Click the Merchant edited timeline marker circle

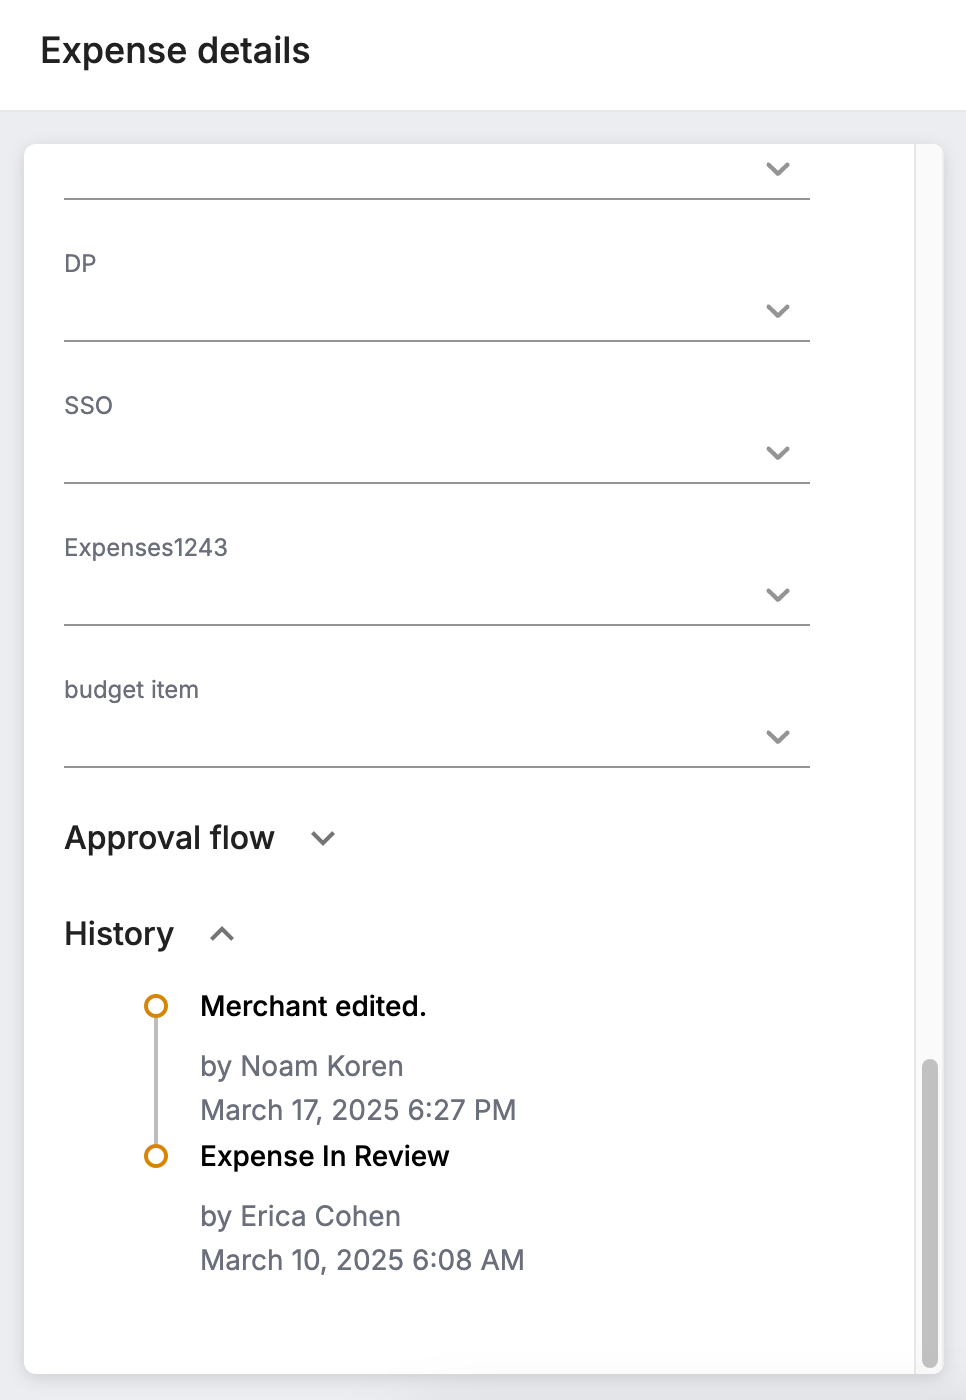(x=156, y=1006)
